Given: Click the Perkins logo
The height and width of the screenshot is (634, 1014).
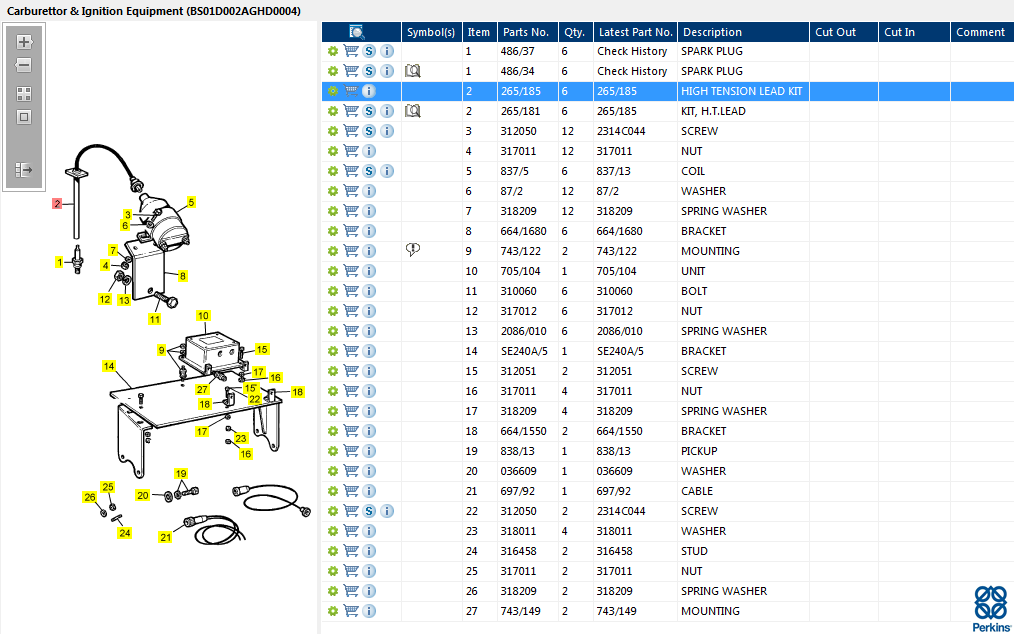Looking at the screenshot, I should click(x=990, y=609).
